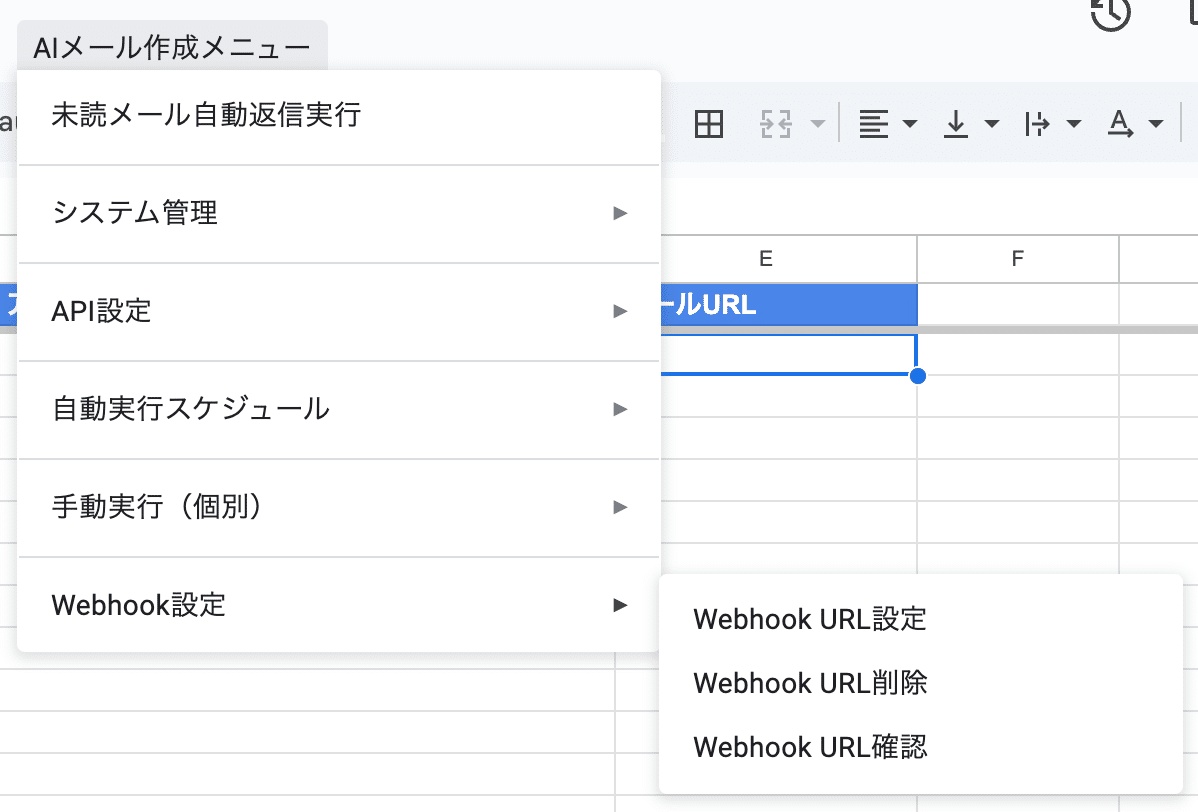The height and width of the screenshot is (812, 1198).
Task: Click the blue fill handle on selected cell
Action: [x=918, y=376]
